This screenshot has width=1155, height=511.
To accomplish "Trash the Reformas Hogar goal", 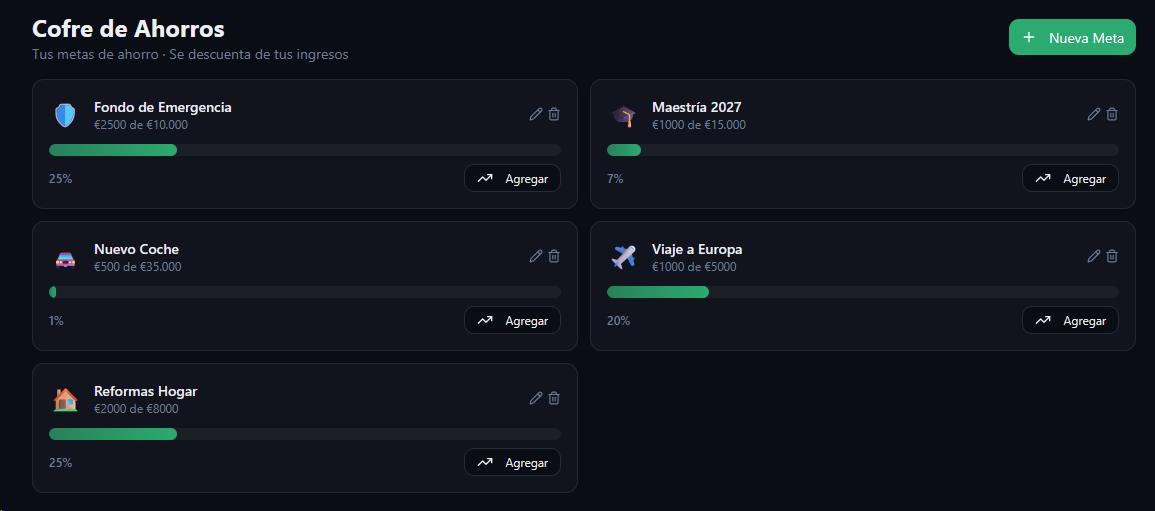I will 554,398.
